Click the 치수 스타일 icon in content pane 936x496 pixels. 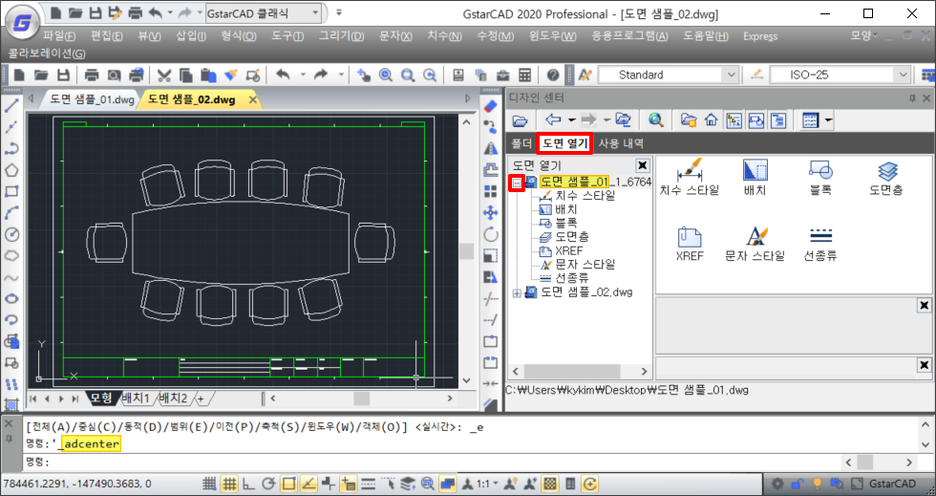689,170
